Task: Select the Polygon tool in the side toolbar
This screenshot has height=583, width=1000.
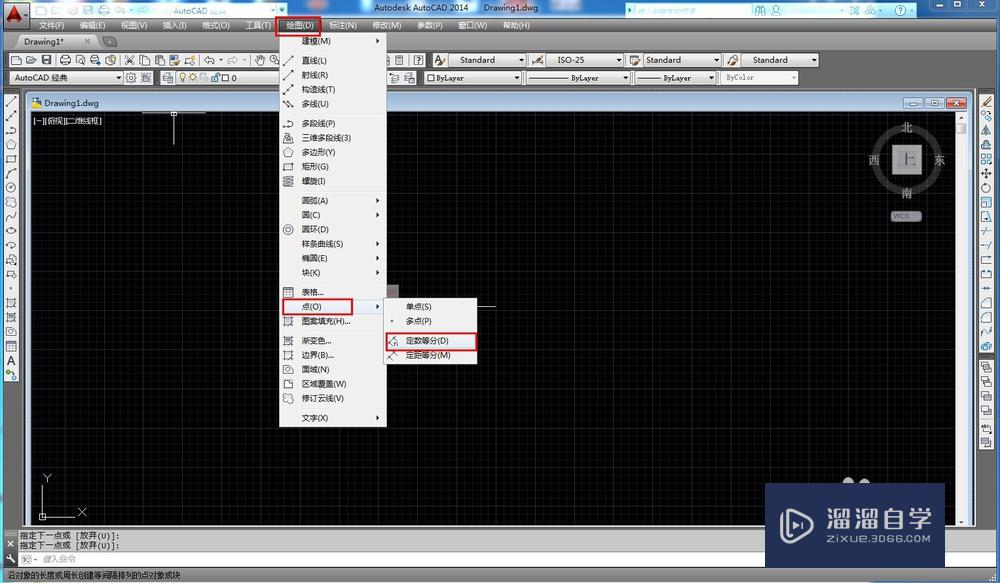Action: click(x=11, y=143)
